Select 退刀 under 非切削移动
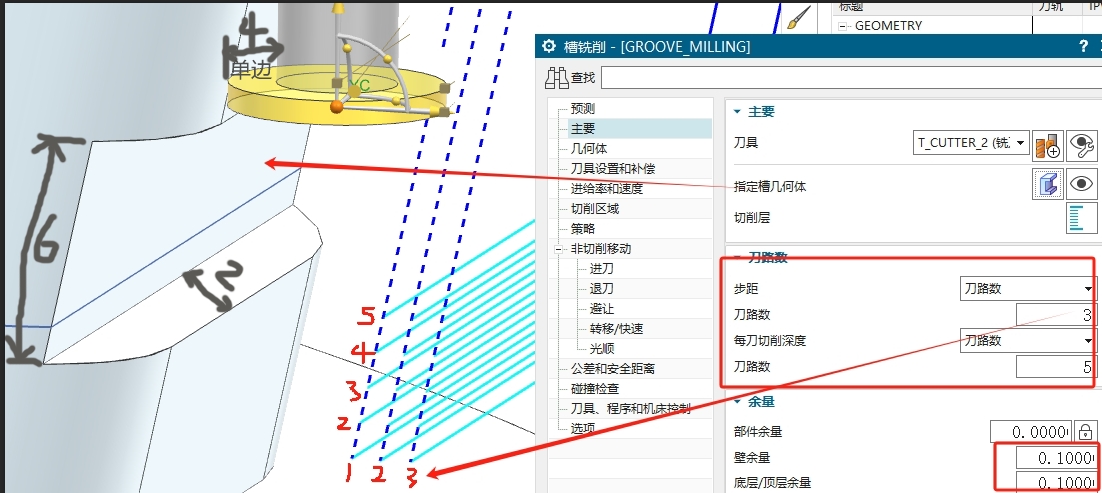1102x493 pixels. pos(602,288)
